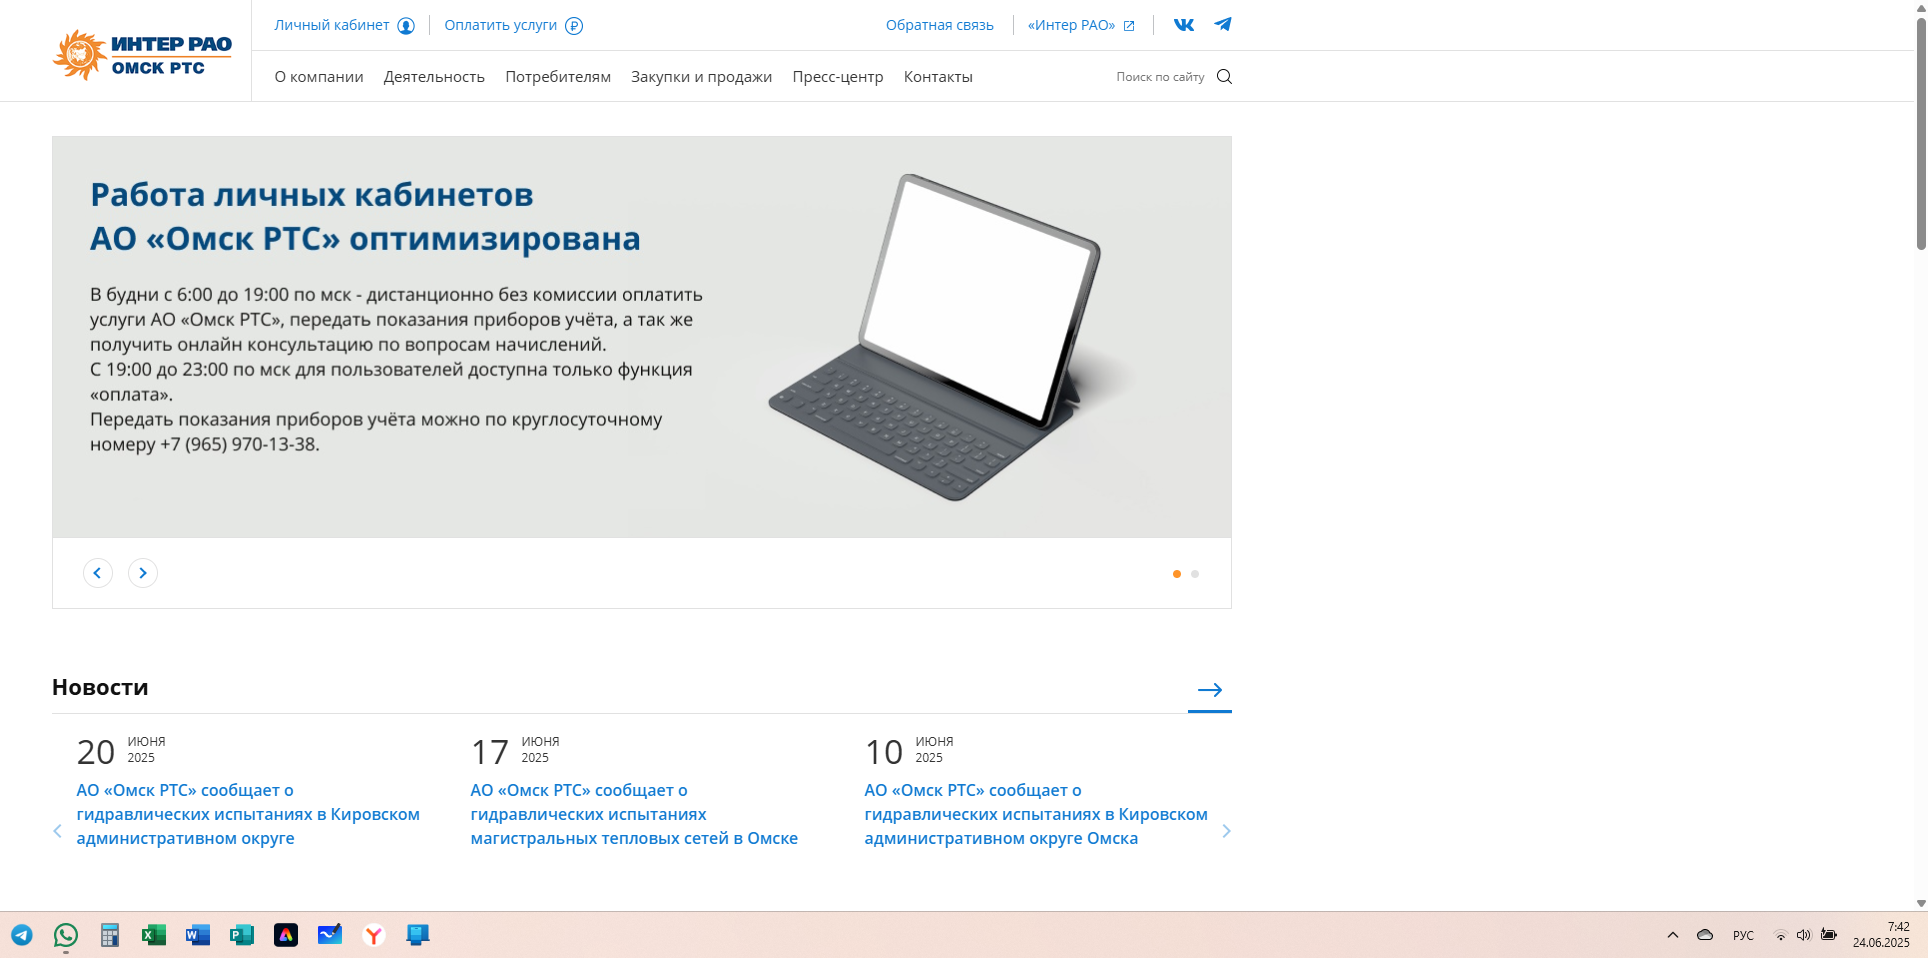Image resolution: width=1928 pixels, height=958 pixels.
Task: Open the 'Пресс-центр' menu
Action: [x=838, y=77]
